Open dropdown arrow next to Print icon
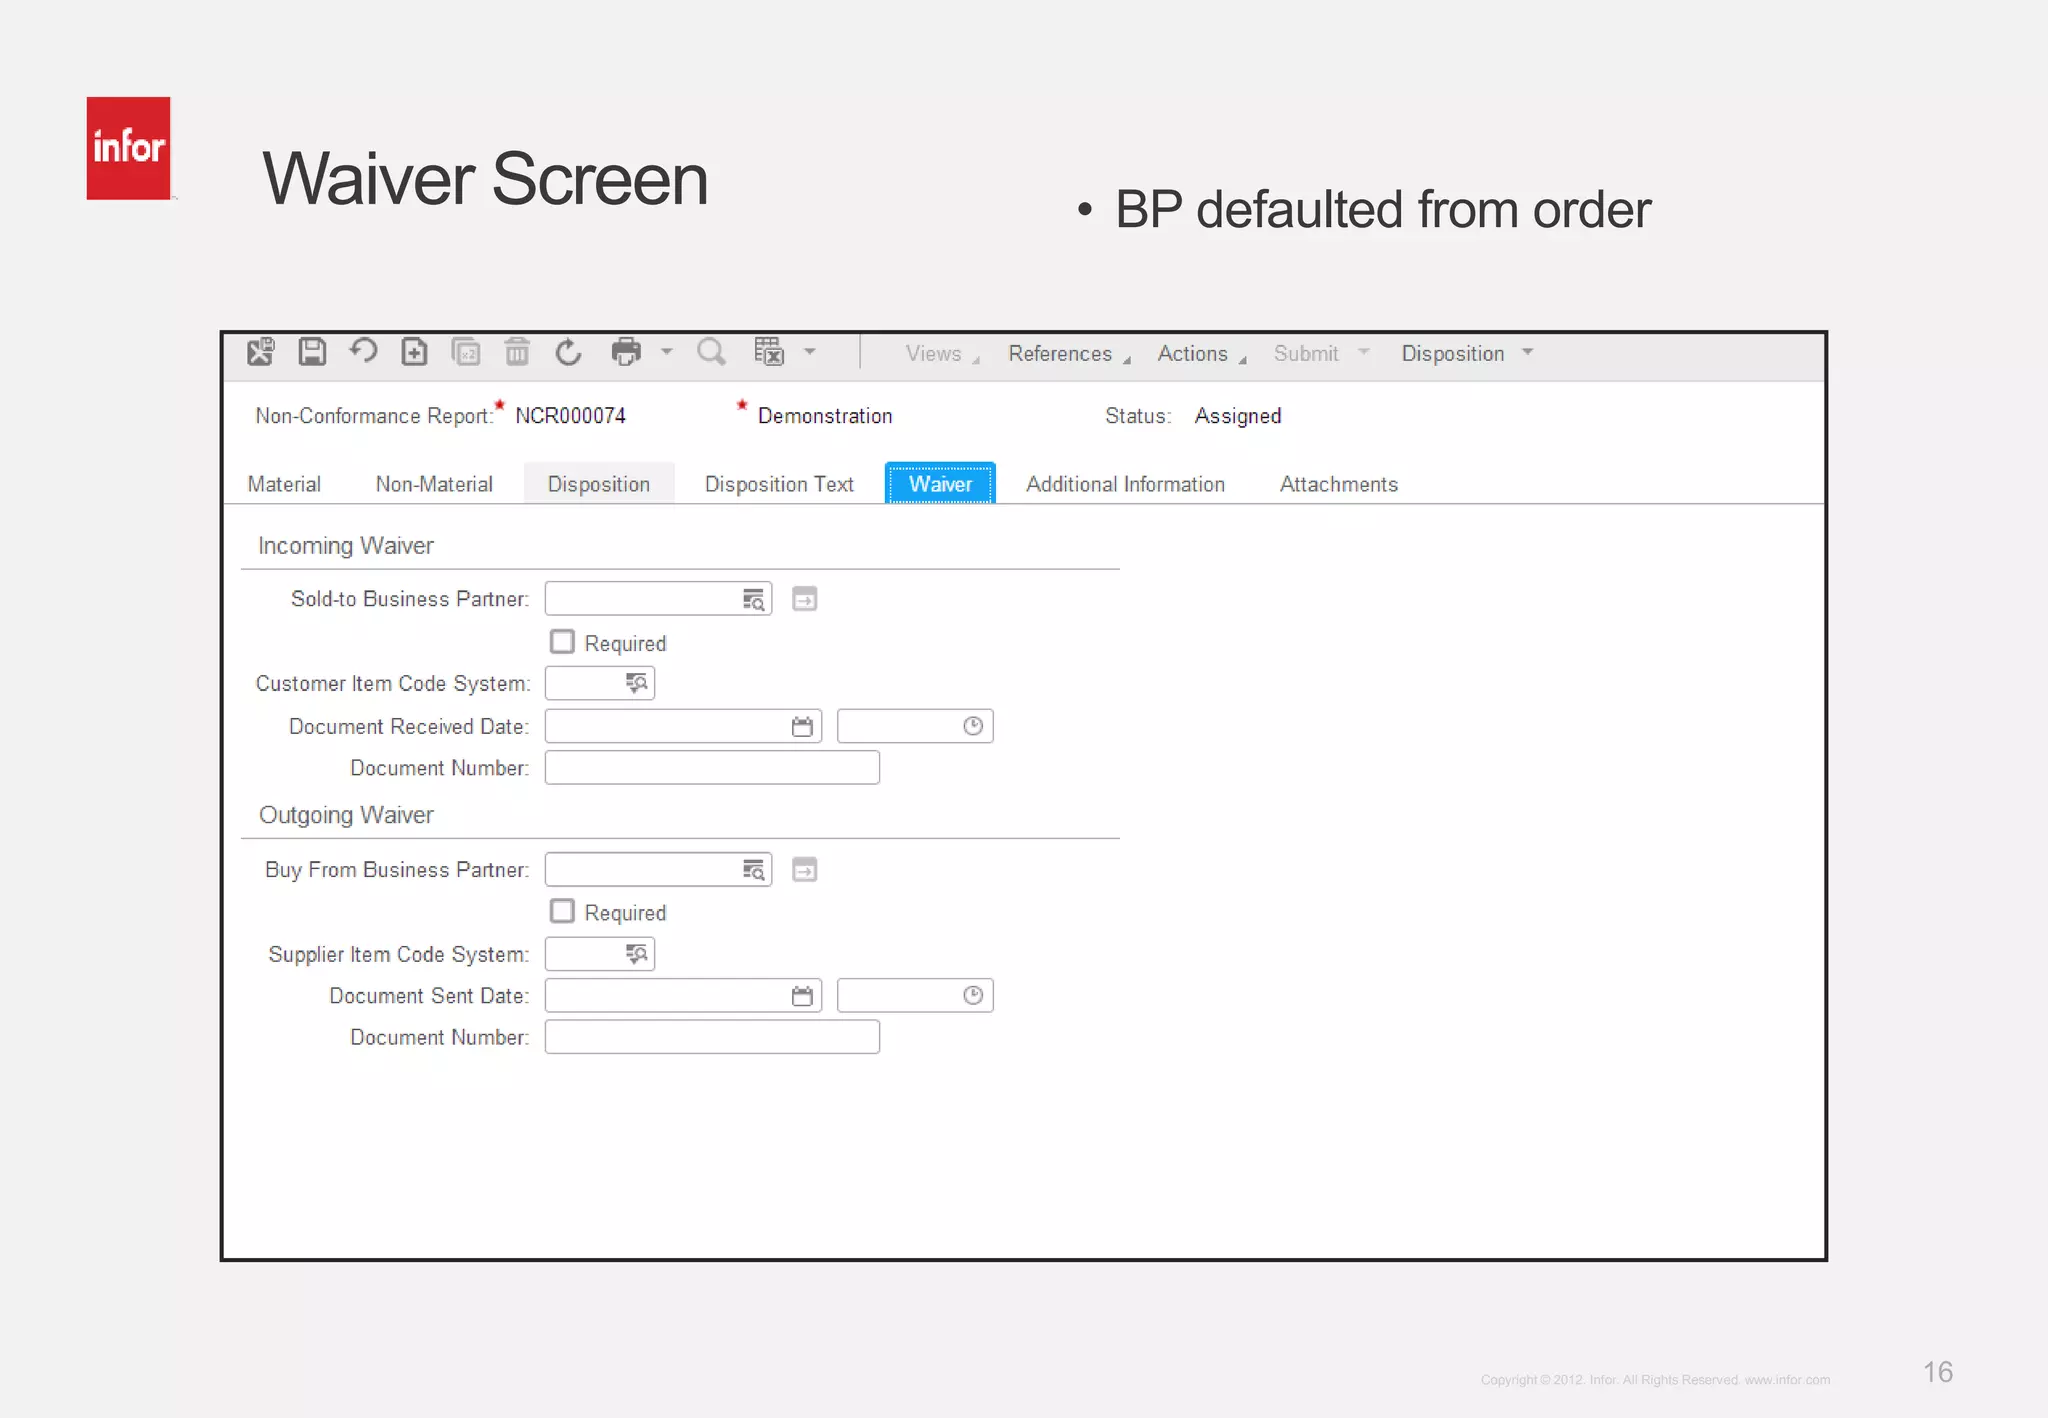Screen dimensions: 2048x1418 pyautogui.click(x=667, y=352)
